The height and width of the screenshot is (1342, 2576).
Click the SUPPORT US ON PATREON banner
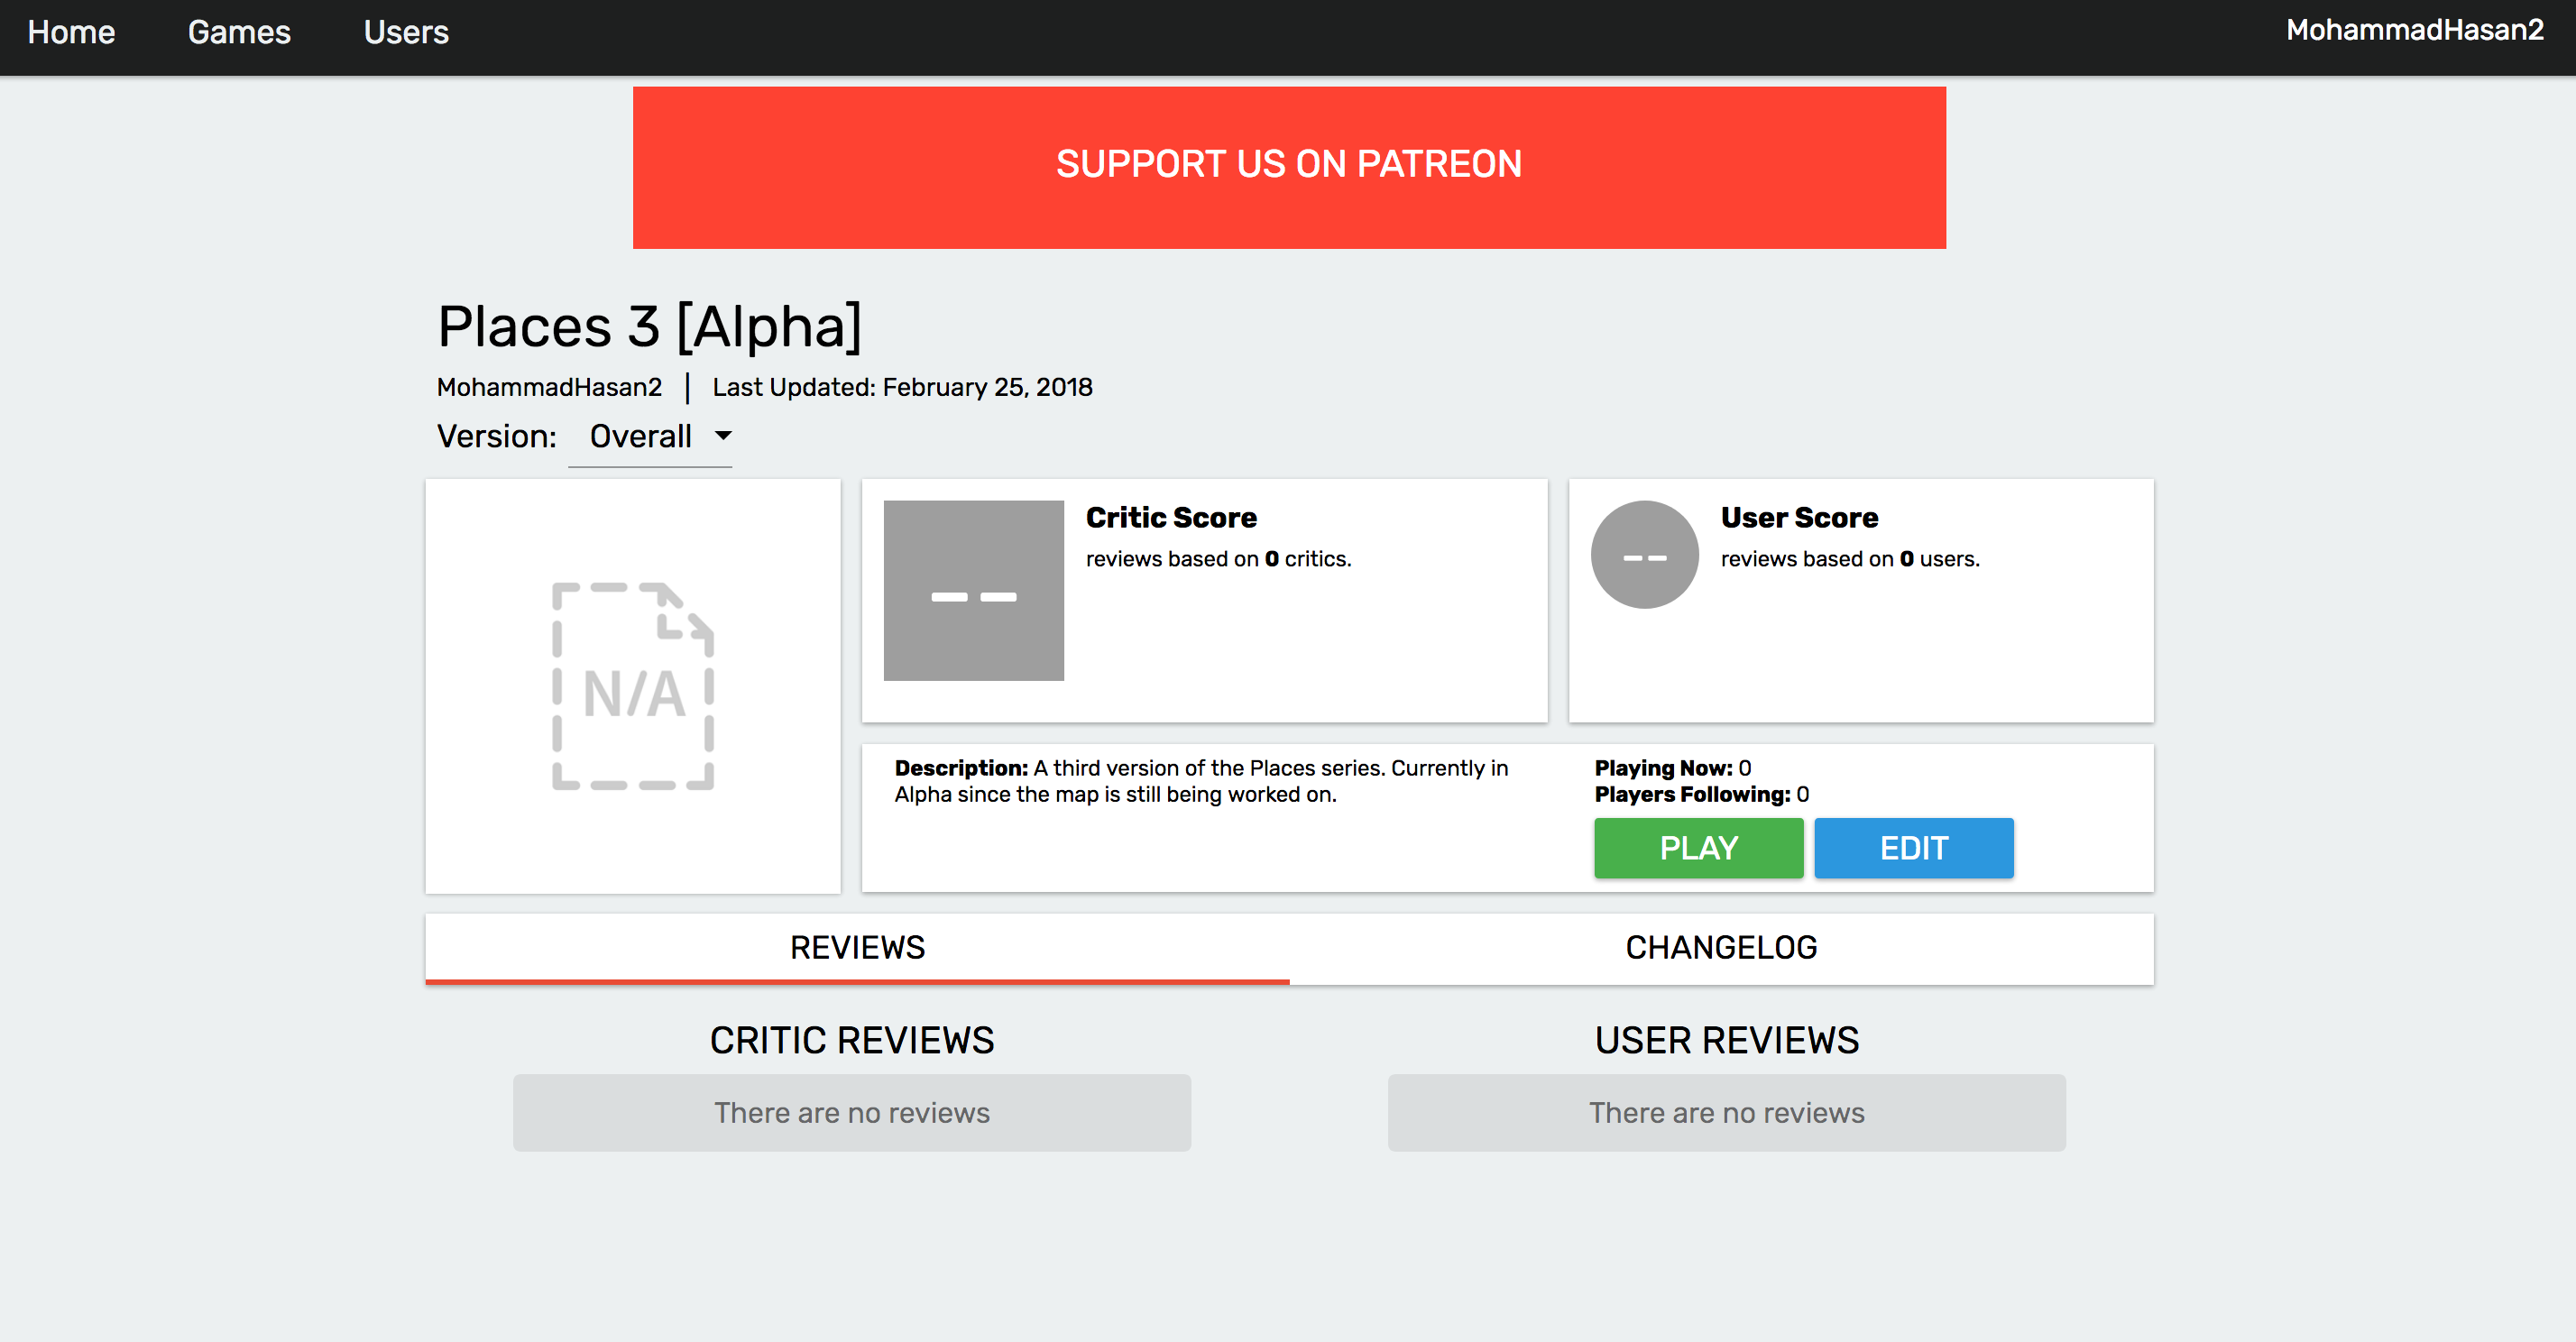pyautogui.click(x=1288, y=163)
